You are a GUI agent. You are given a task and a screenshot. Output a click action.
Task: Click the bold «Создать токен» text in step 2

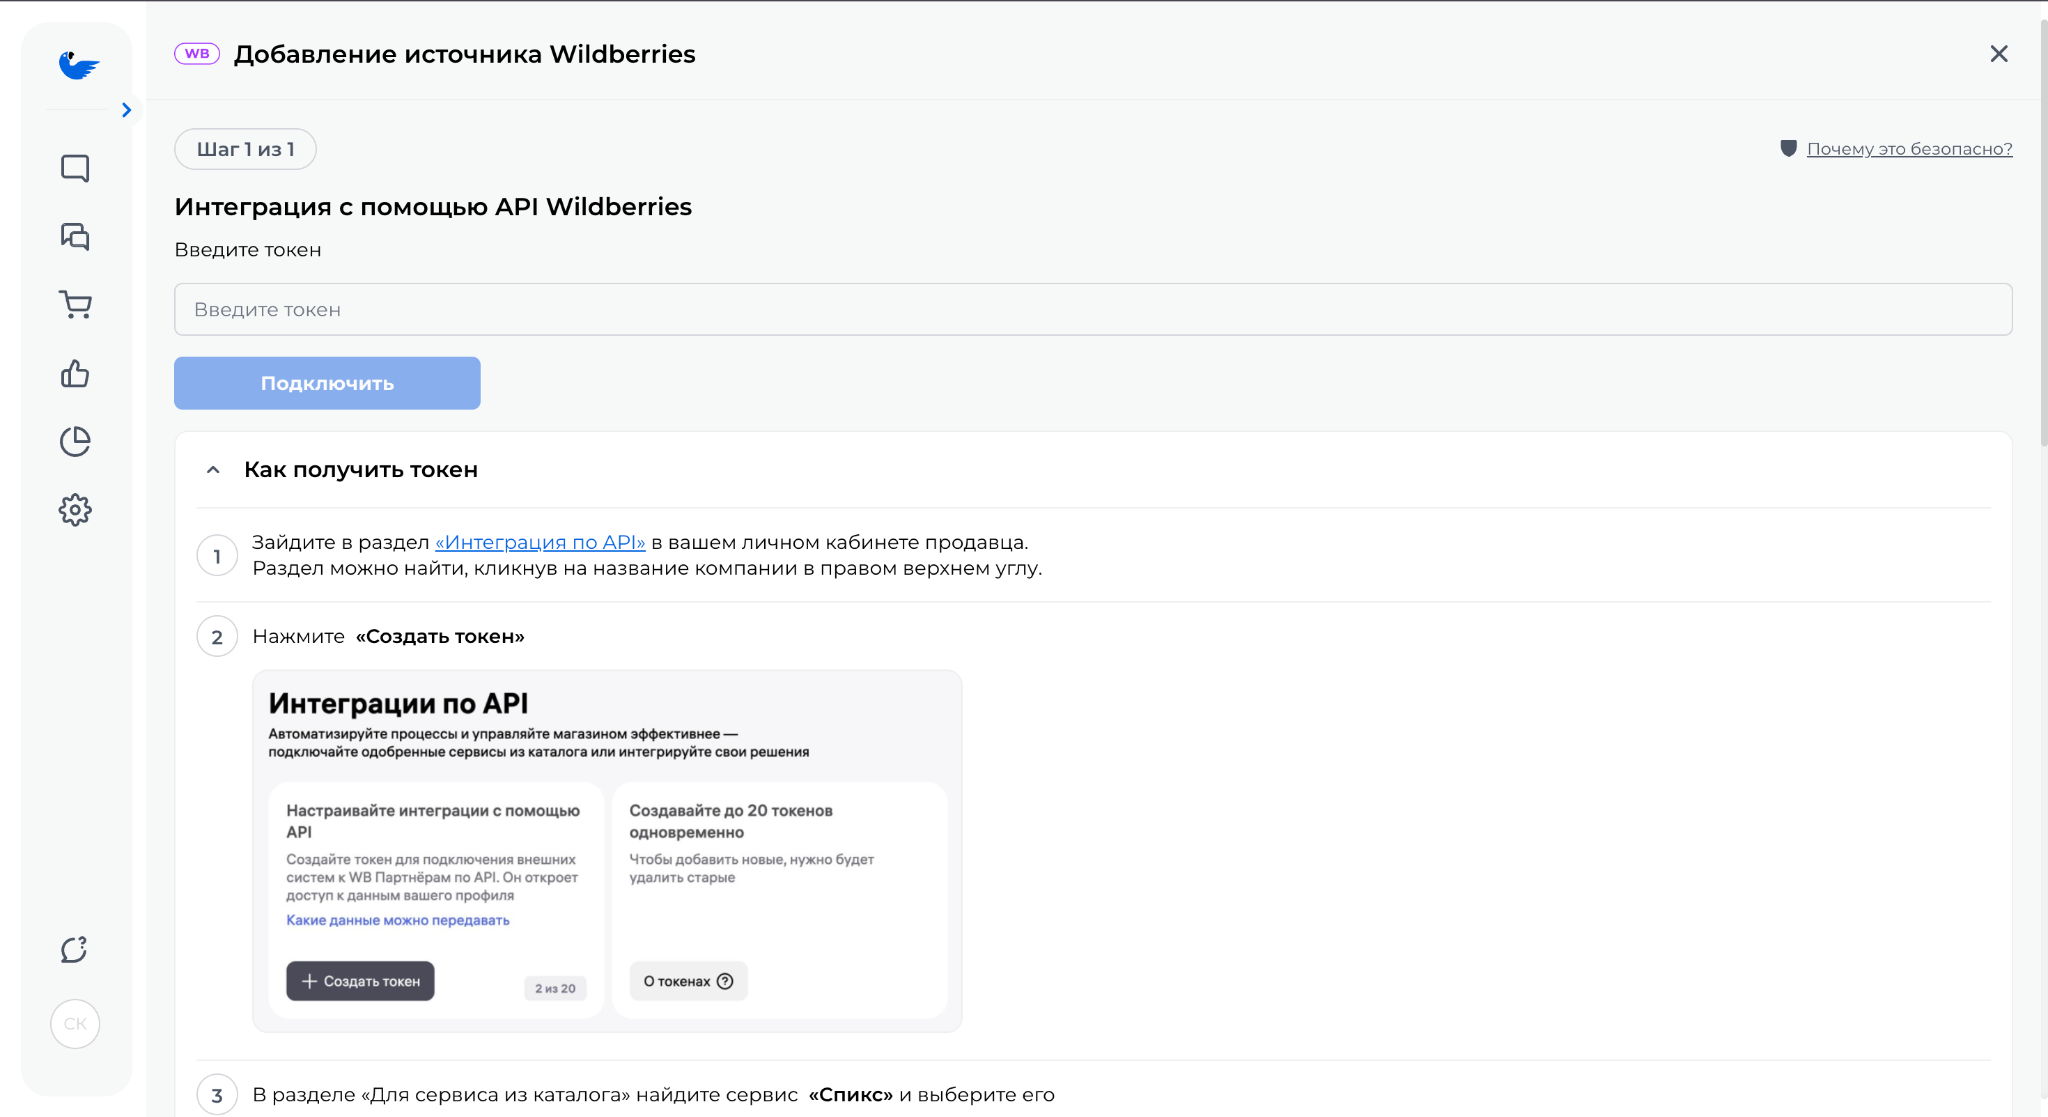440,637
